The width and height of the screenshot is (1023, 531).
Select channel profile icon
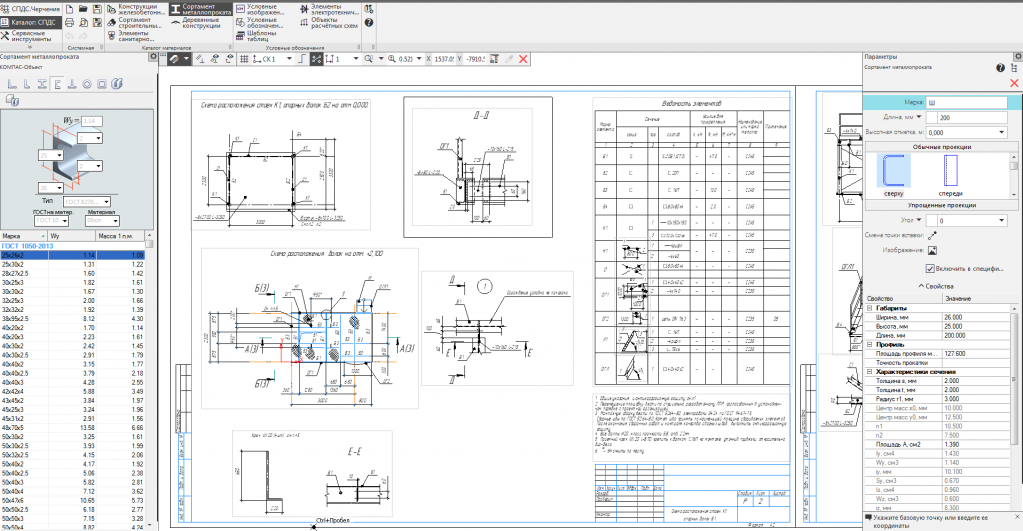click(x=57, y=83)
